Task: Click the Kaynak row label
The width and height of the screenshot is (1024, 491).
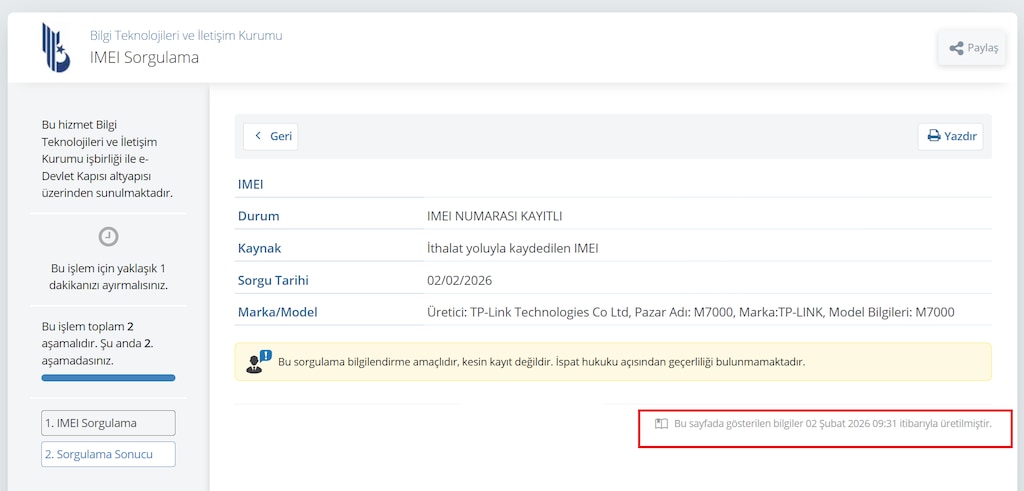Action: pos(259,248)
